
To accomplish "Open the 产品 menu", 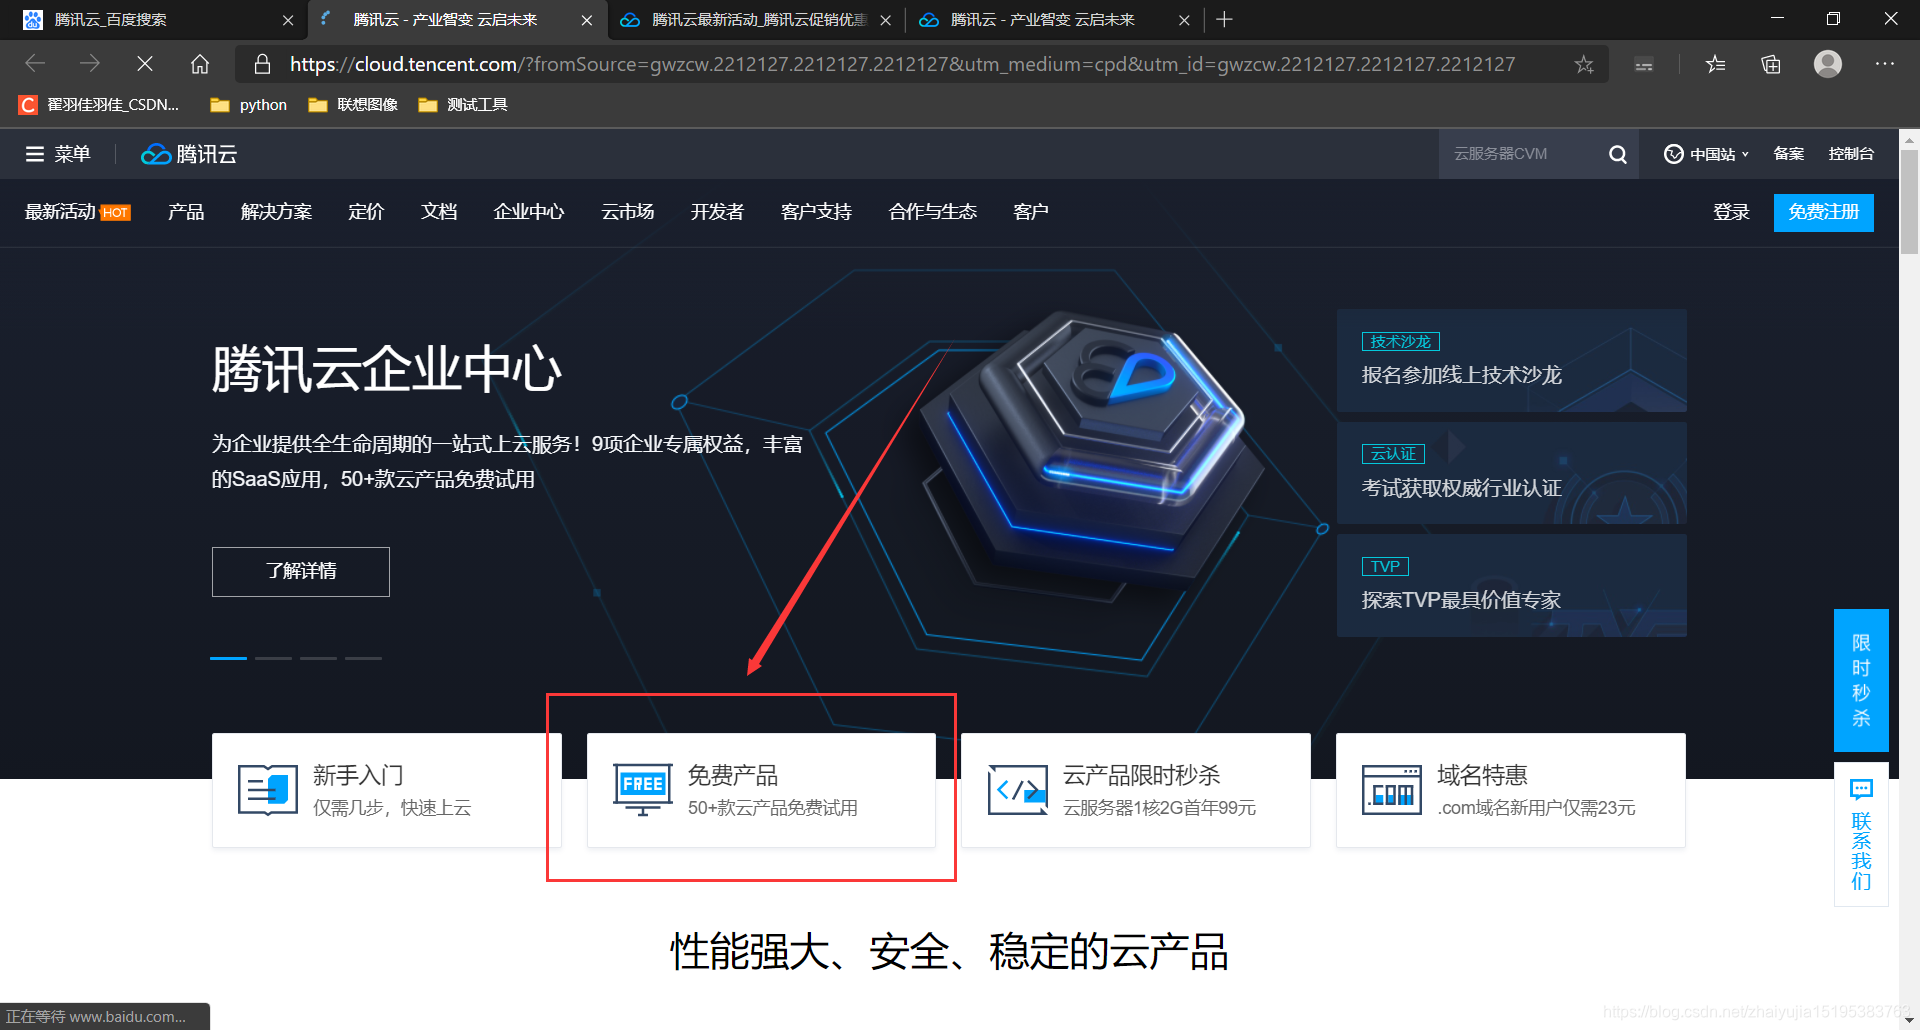I will click(x=186, y=212).
